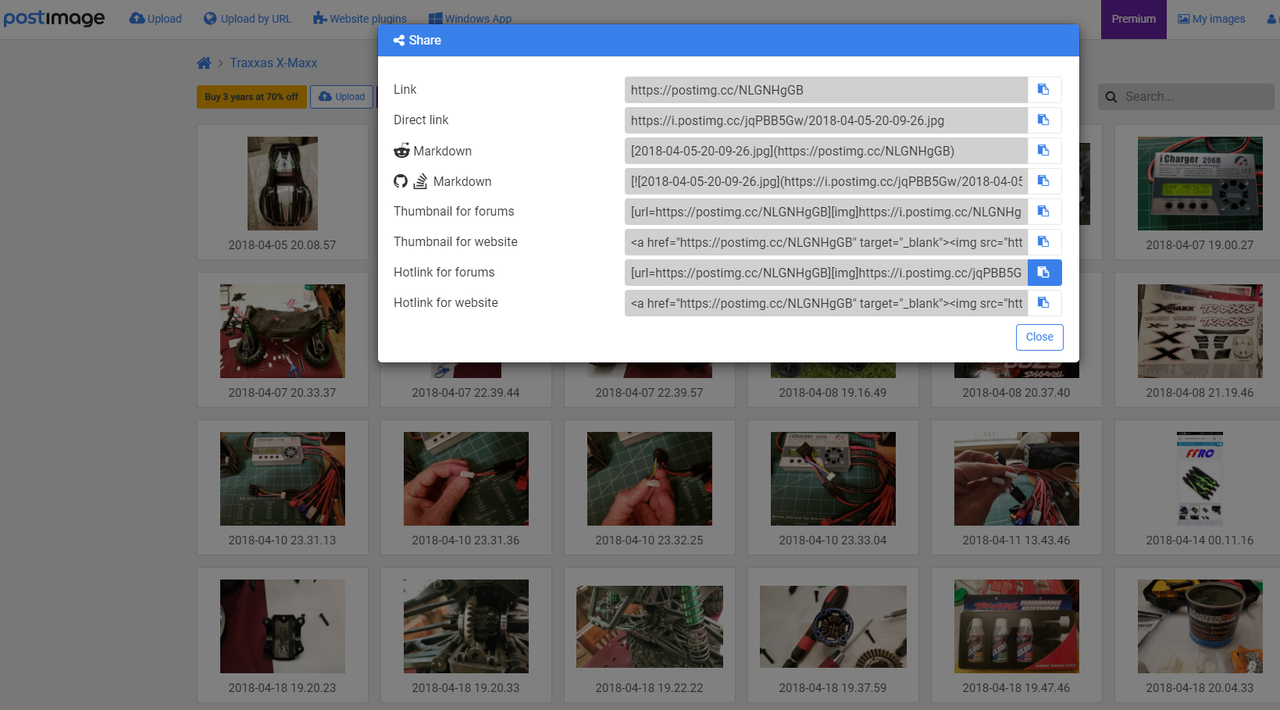Viewport: 1280px width, 710px height.
Task: Open thumbnail 2018-04-18 19.20.33
Action: (466, 626)
